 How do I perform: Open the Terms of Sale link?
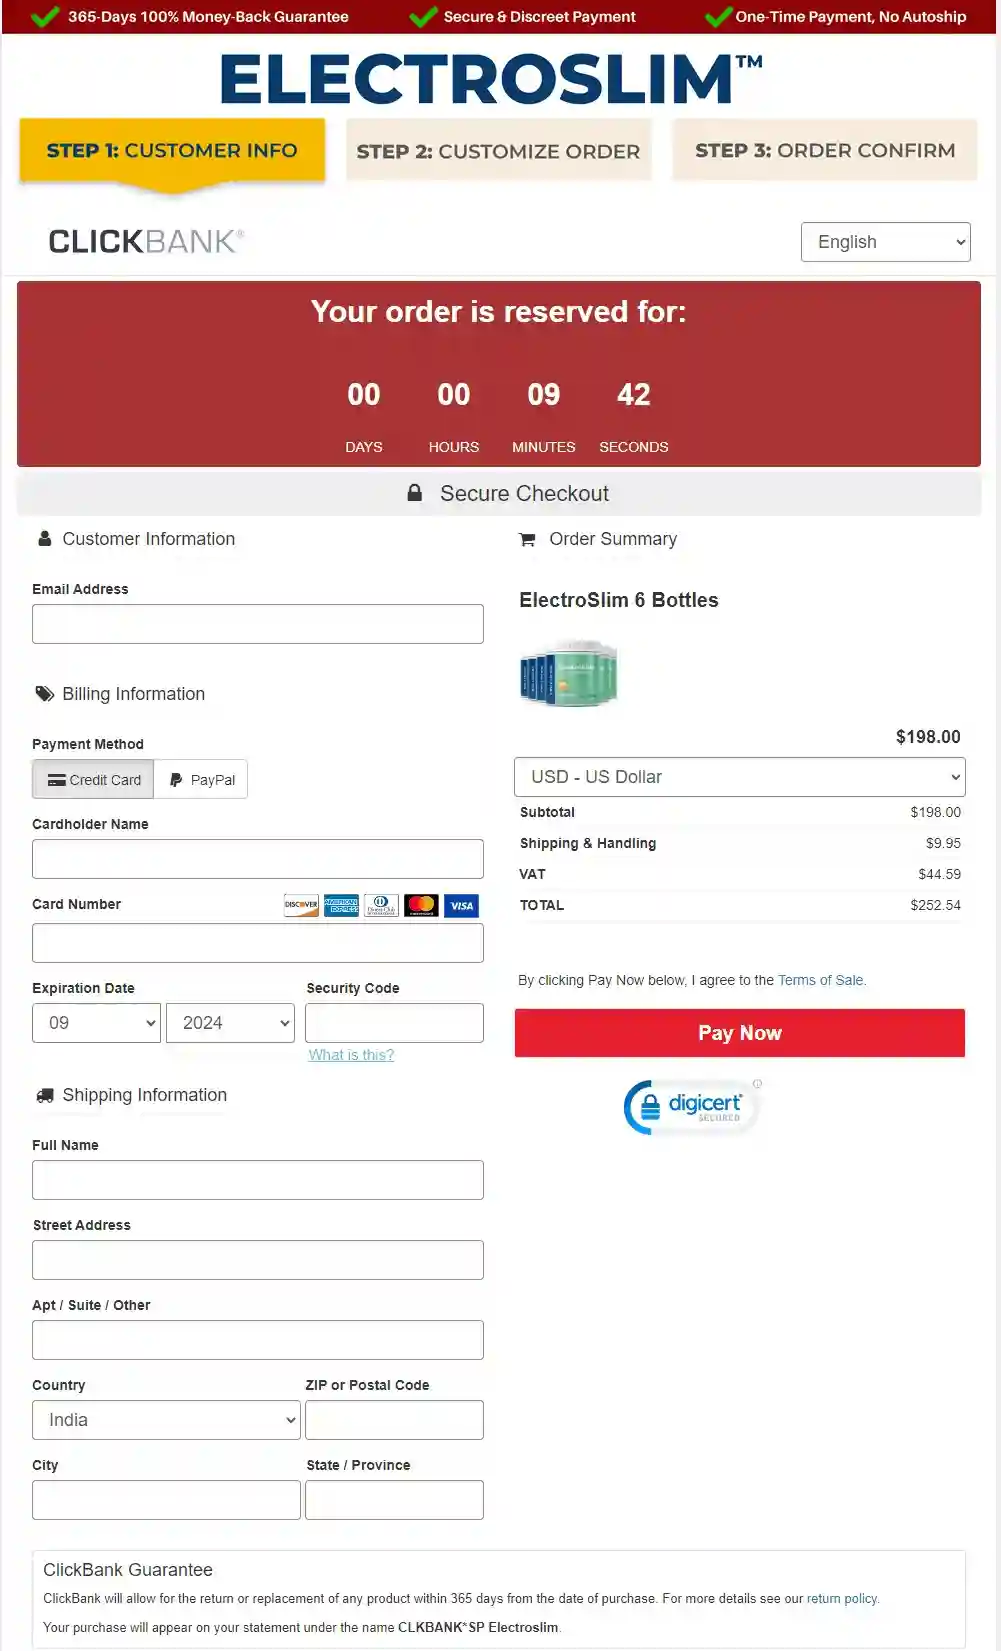click(821, 980)
